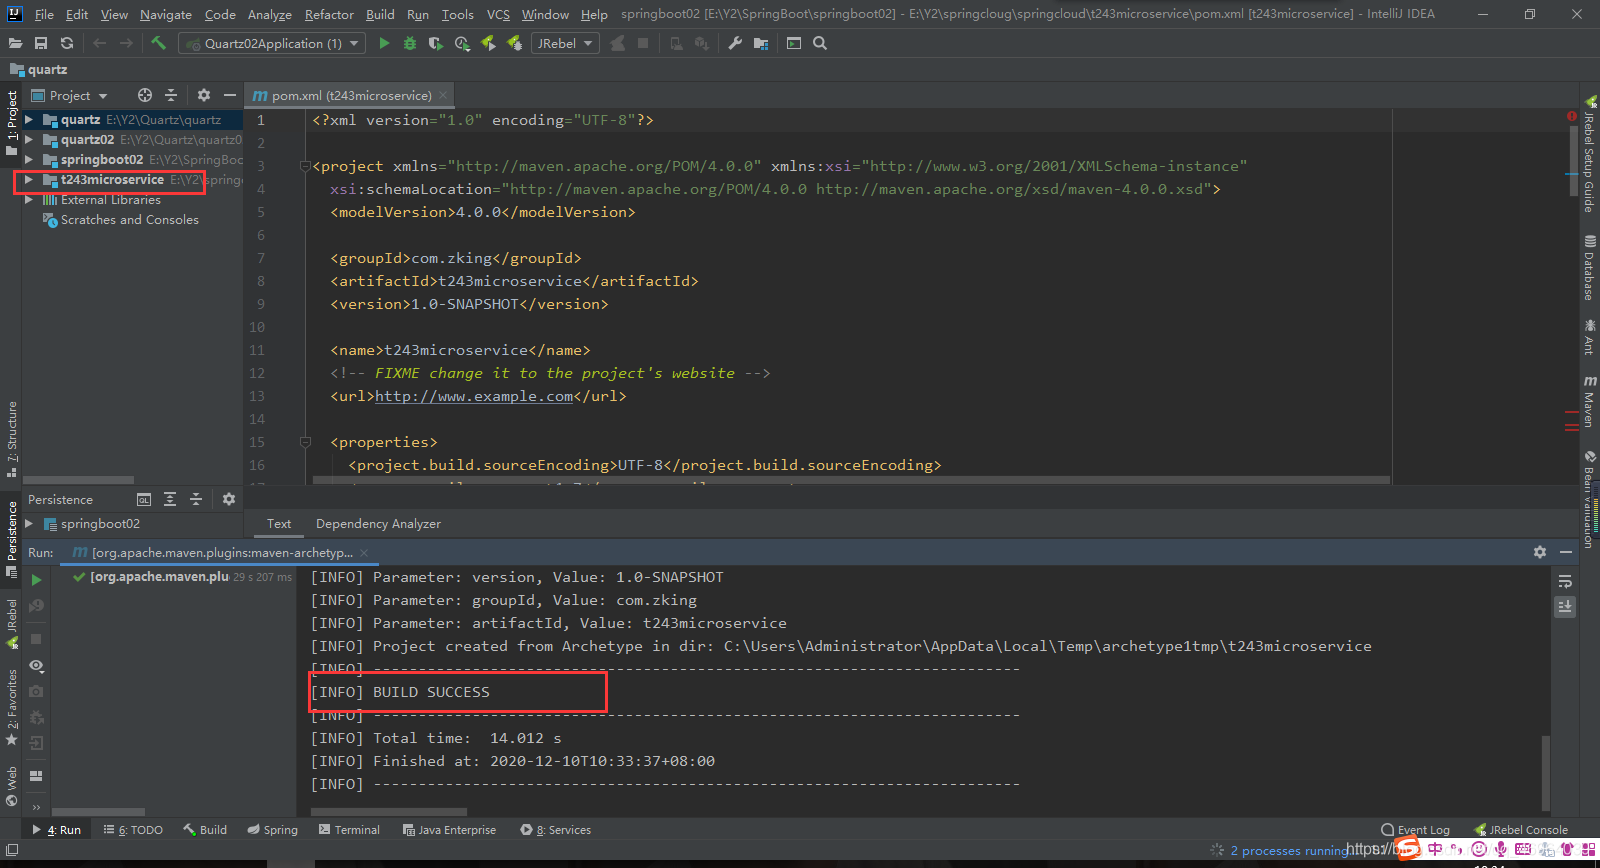Collapse all in the Persistence panel

[196, 499]
